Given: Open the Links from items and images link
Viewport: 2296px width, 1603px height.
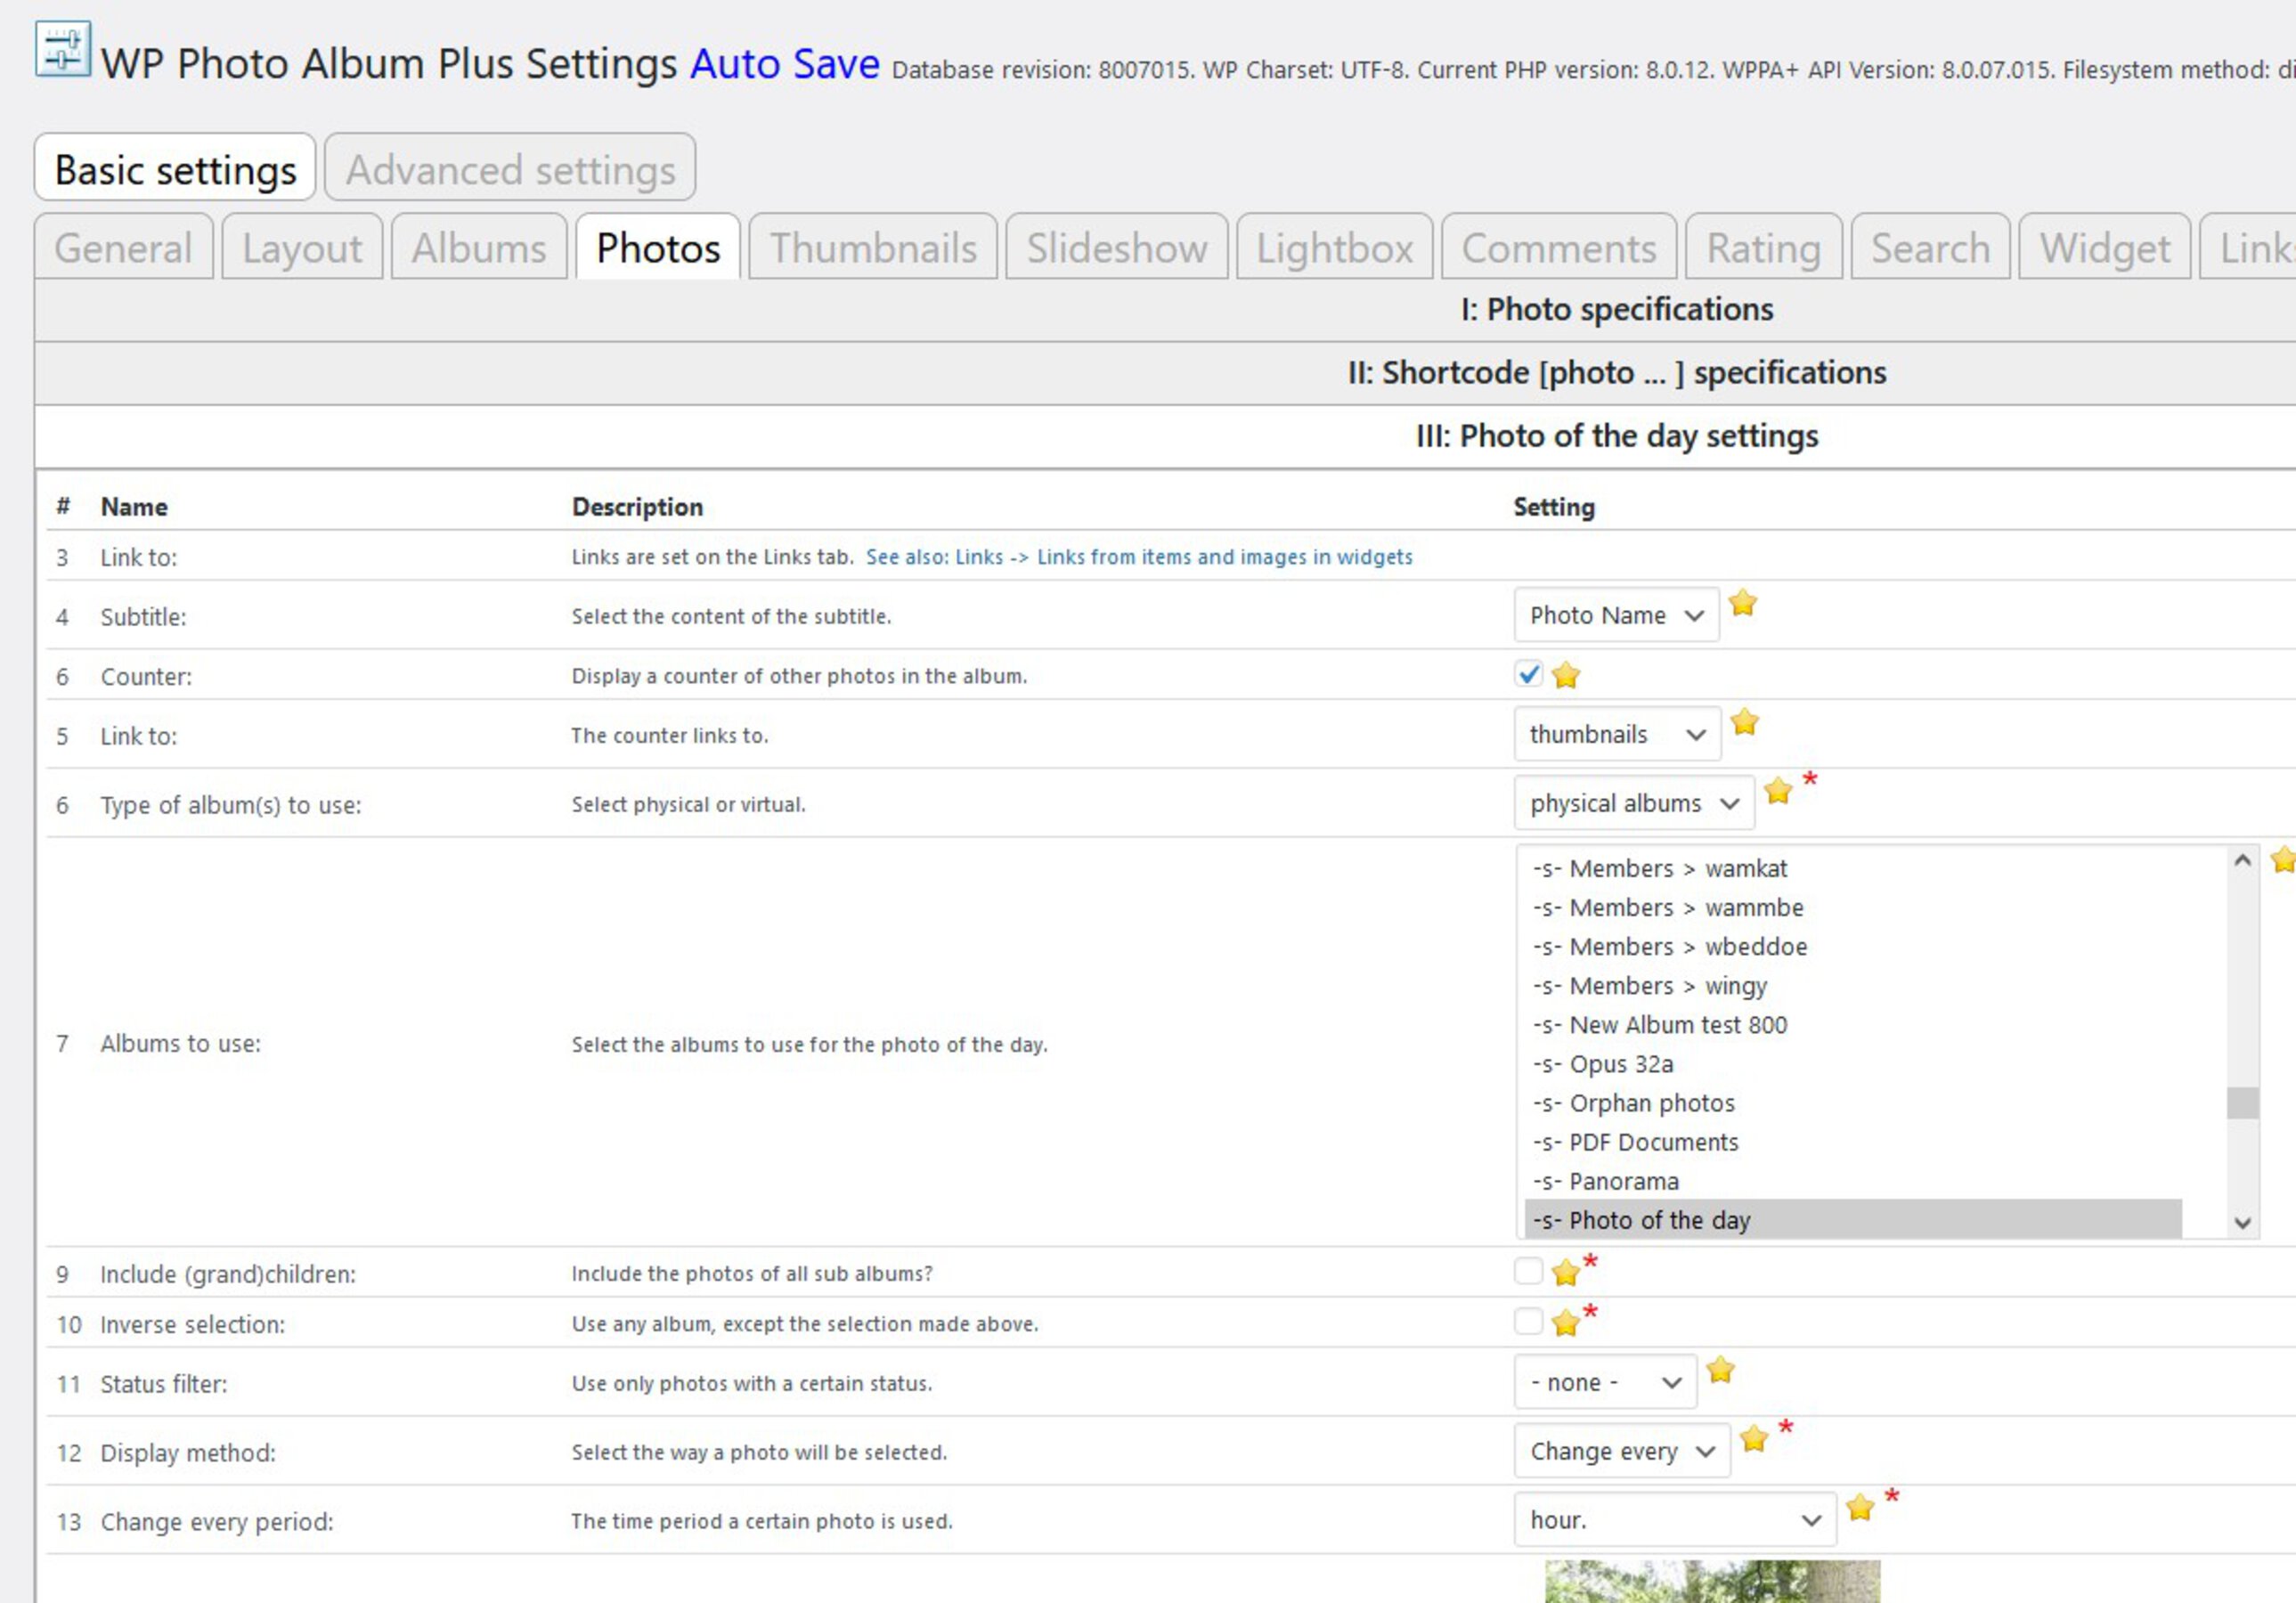Looking at the screenshot, I should coord(1224,557).
